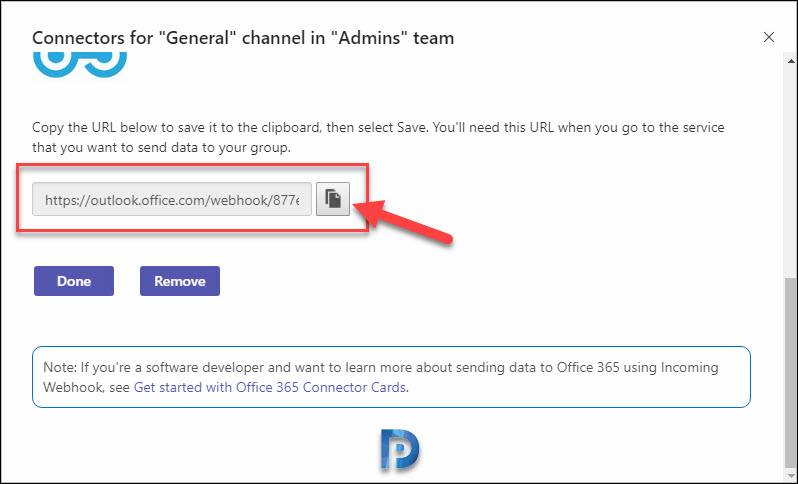Click the Incoming Webhook connector logo
Viewport: 798px width, 484px height.
click(x=80, y=65)
